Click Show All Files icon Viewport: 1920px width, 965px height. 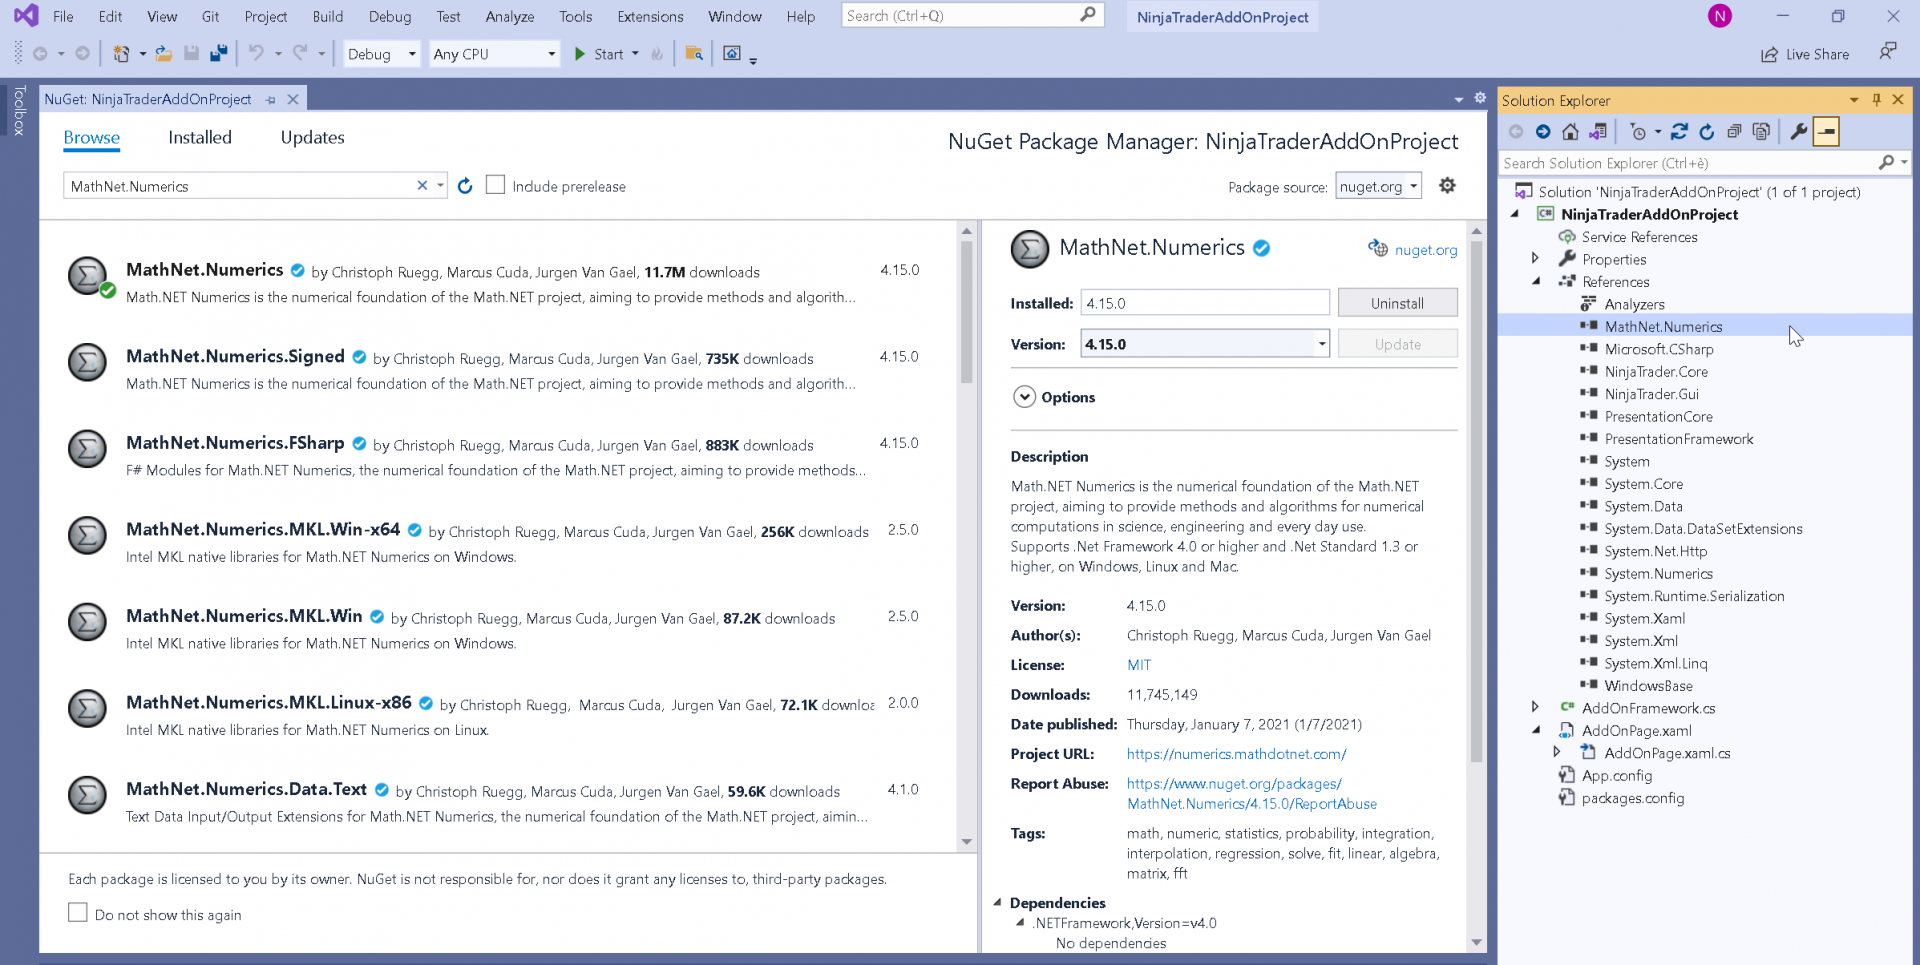click(1761, 132)
